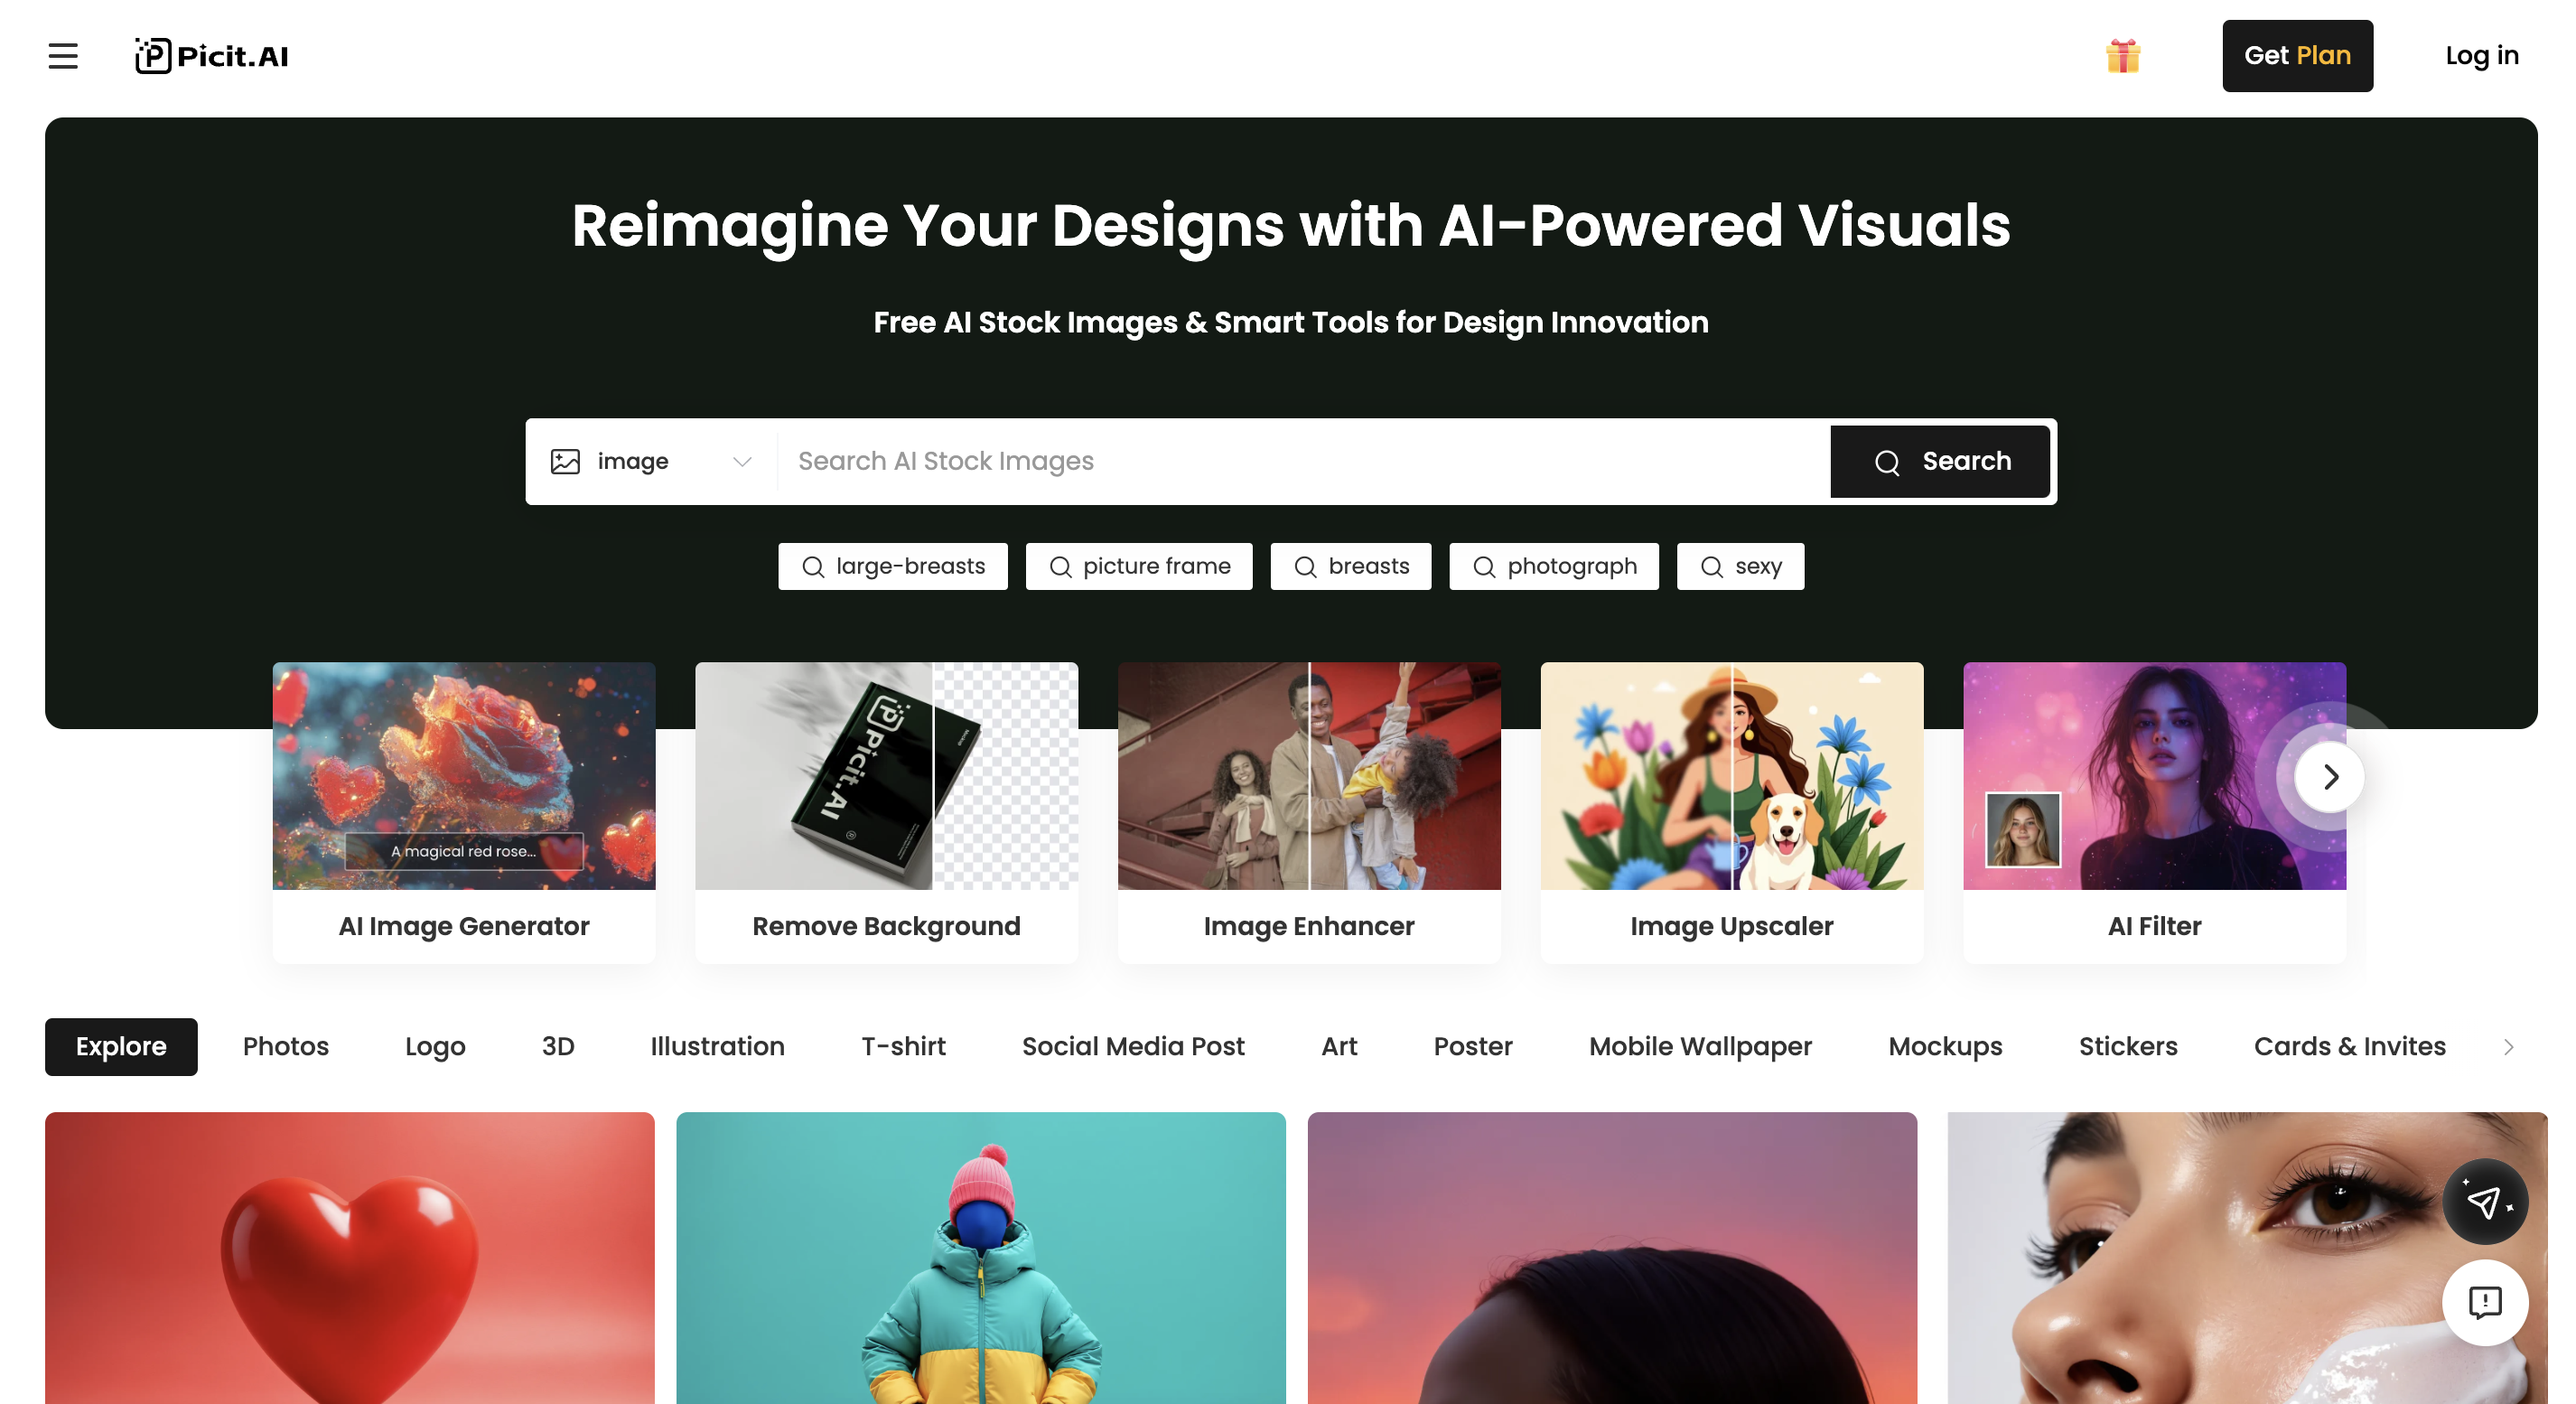Image resolution: width=2576 pixels, height=1404 pixels.
Task: Click the Picit.AI logo
Action: coord(212,56)
